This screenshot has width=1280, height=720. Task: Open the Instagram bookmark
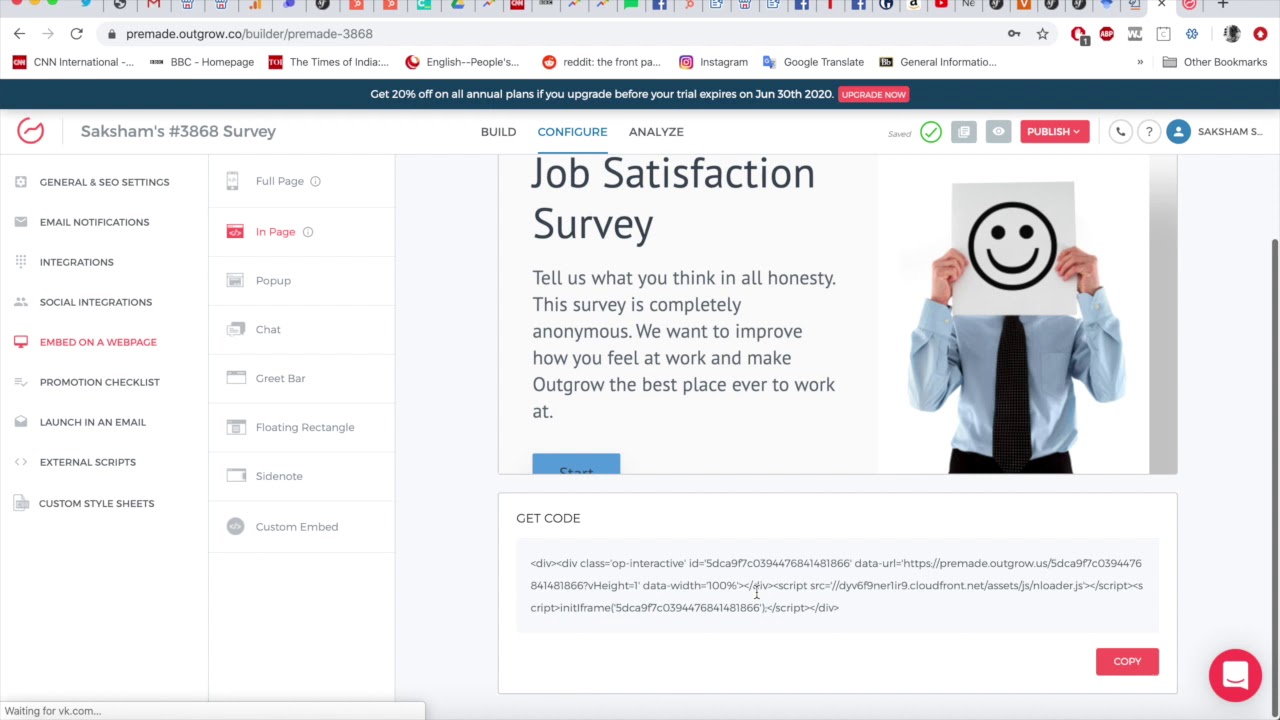click(713, 62)
